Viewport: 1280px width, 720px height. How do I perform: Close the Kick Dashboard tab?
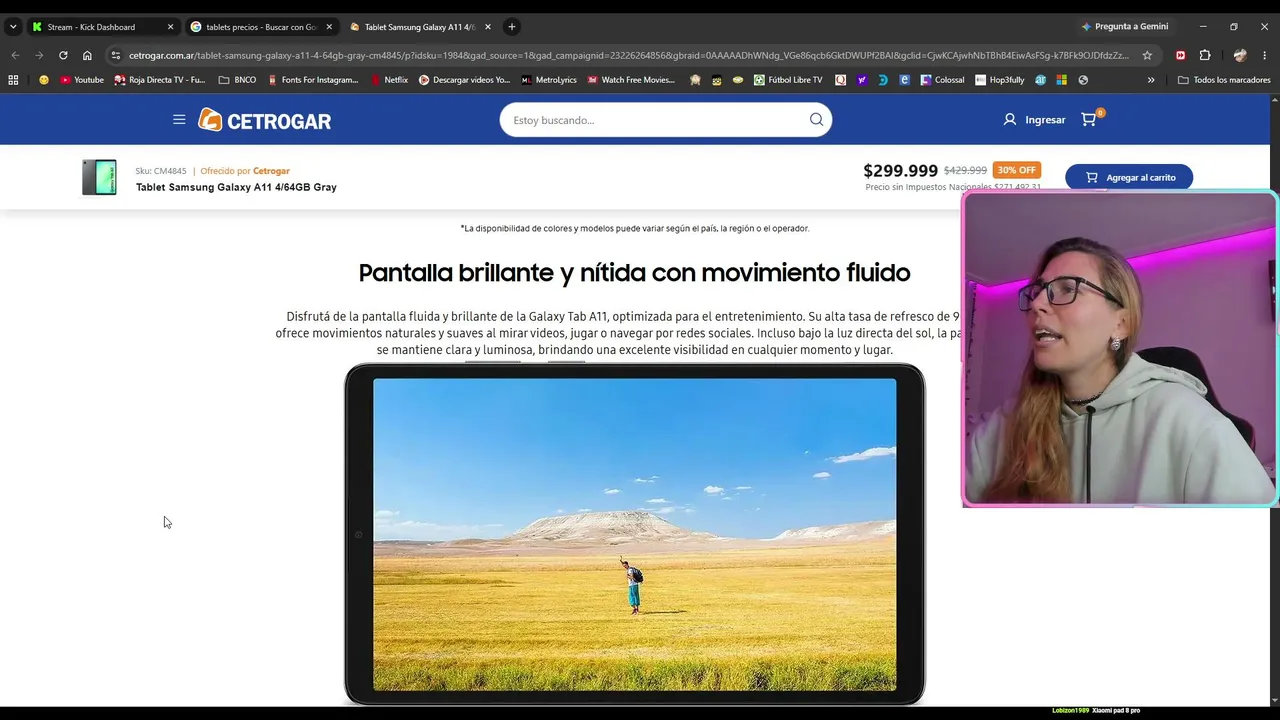pyautogui.click(x=170, y=27)
